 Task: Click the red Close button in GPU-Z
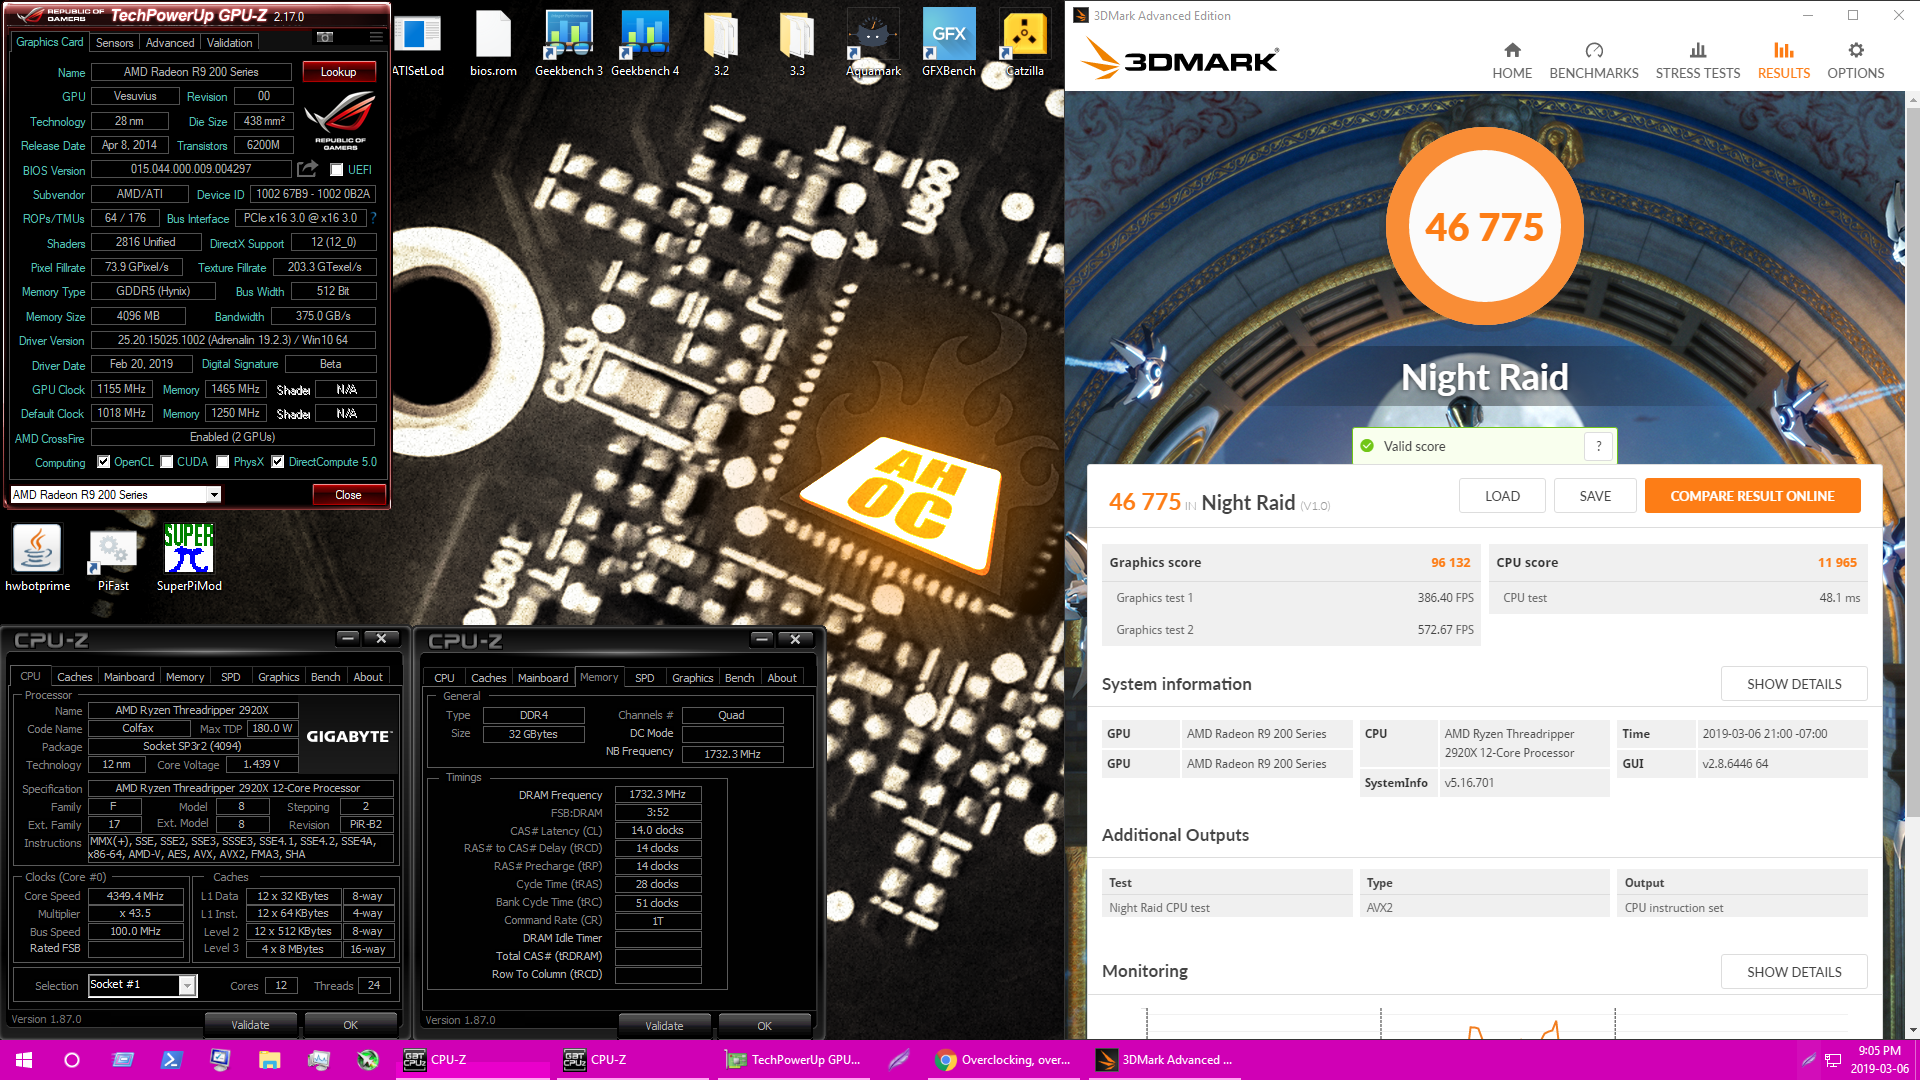(348, 495)
